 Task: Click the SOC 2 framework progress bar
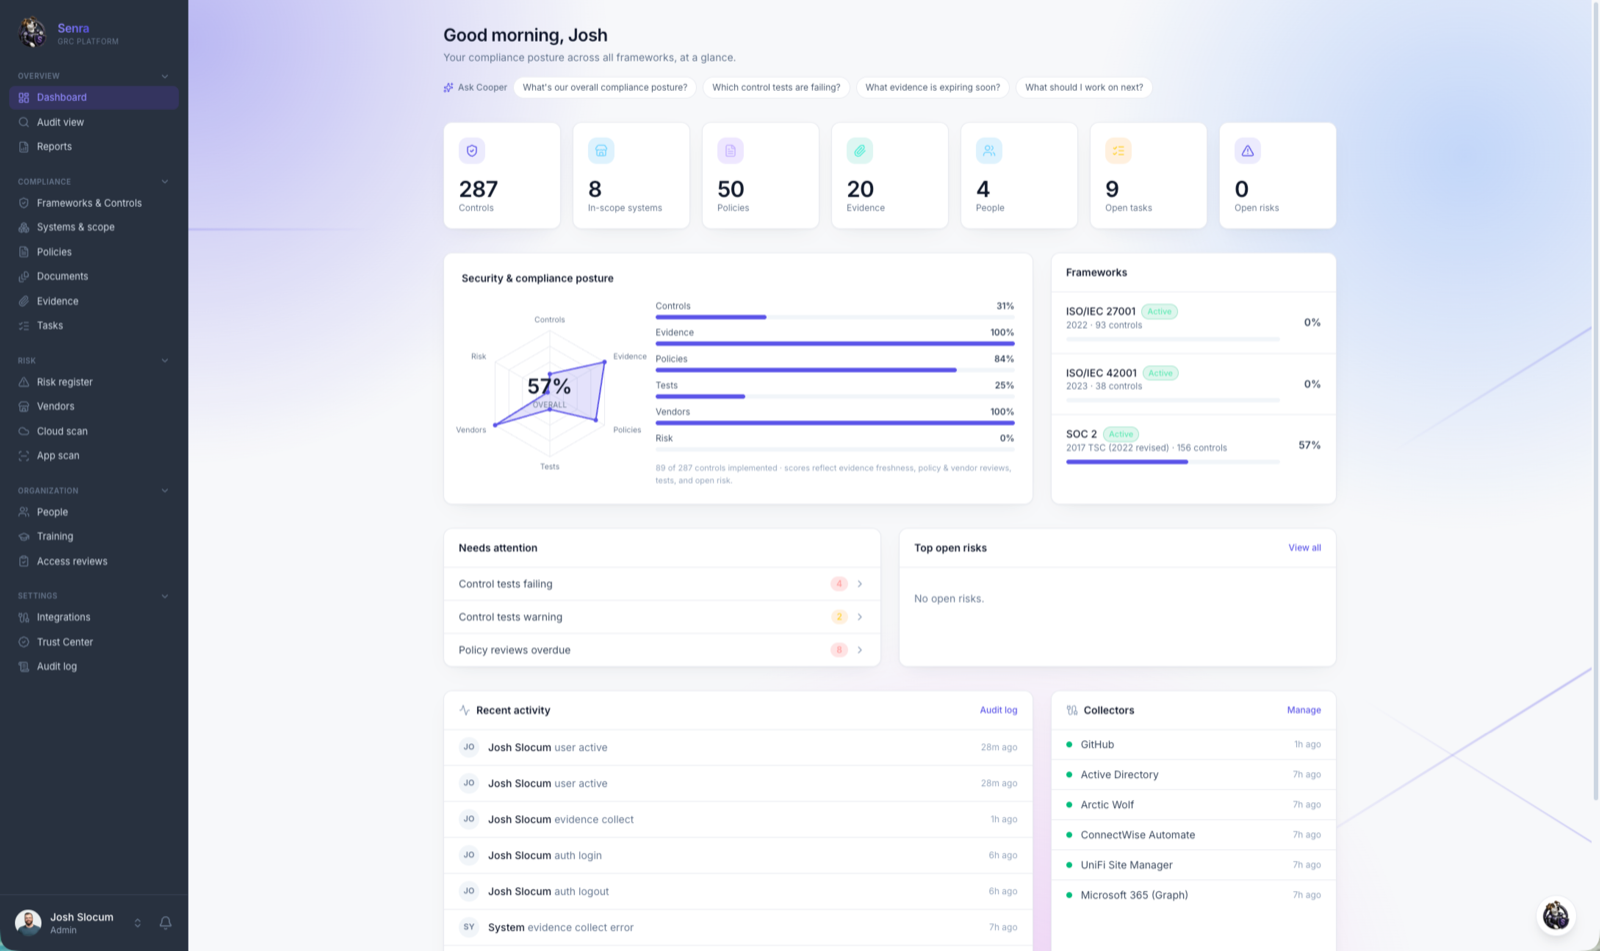[1173, 462]
